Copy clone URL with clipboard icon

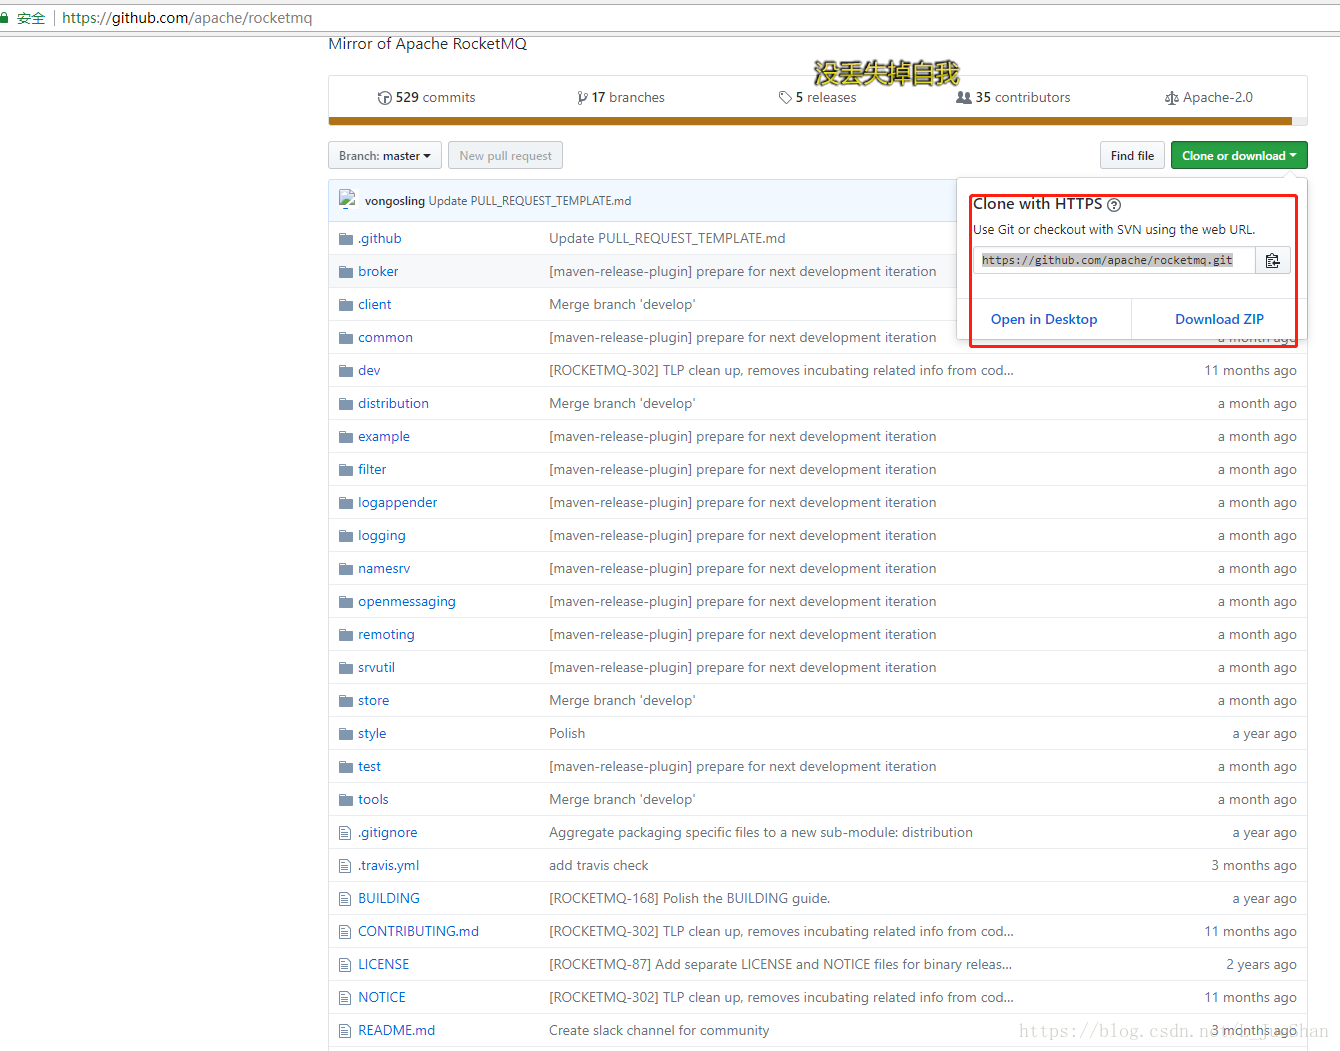1272,260
